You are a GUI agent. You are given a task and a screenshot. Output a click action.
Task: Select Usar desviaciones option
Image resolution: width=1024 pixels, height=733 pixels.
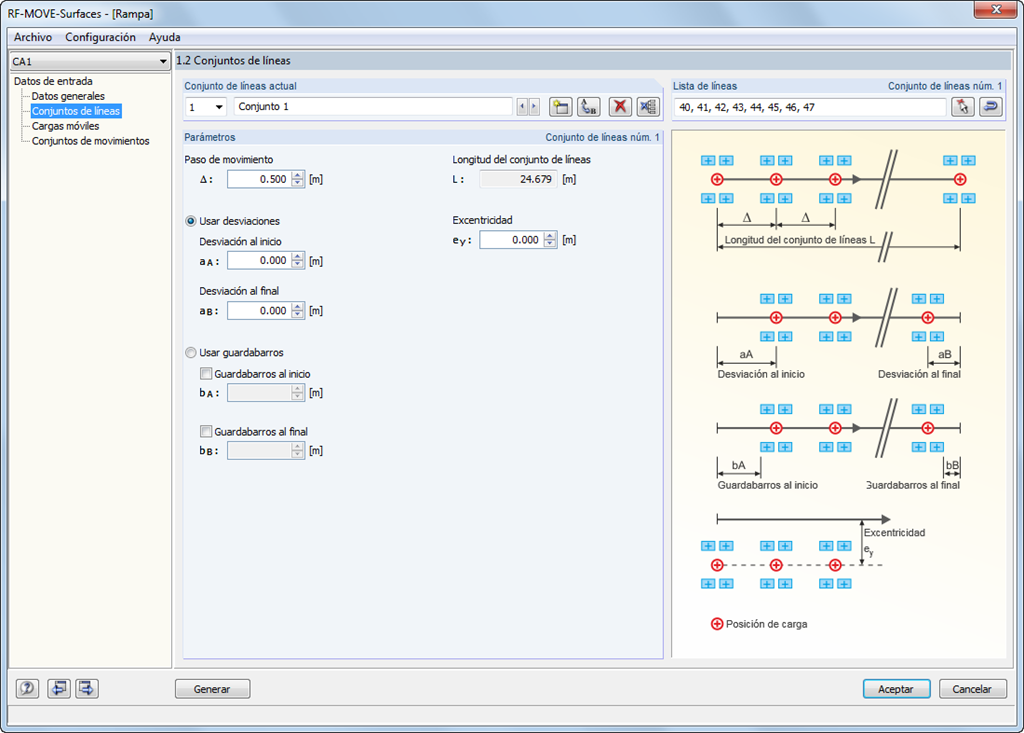pyautogui.click(x=191, y=221)
